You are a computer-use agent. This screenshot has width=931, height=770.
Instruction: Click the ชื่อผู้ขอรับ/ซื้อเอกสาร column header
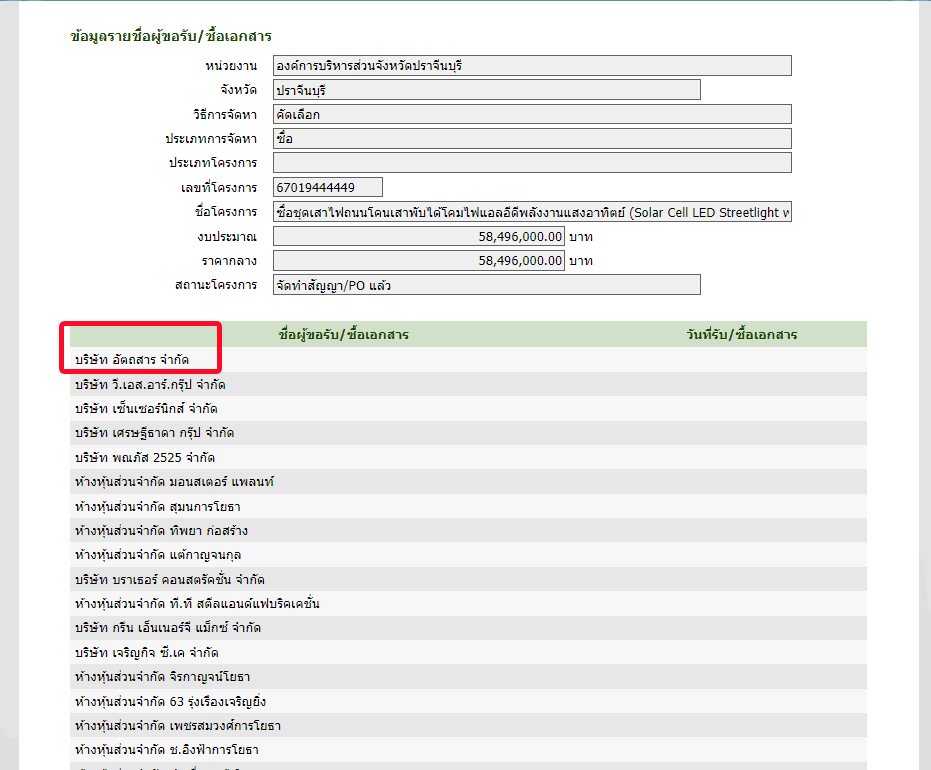click(x=343, y=334)
